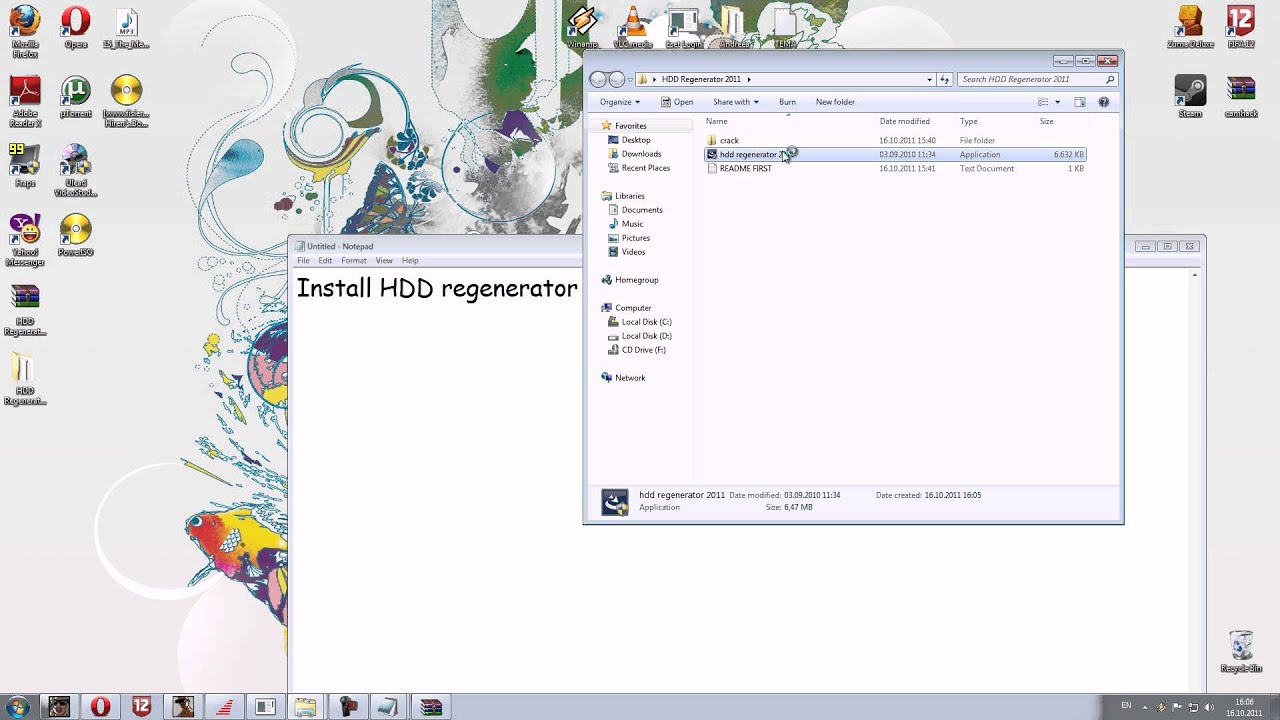Open Recent Places in navigation pane

pyautogui.click(x=646, y=168)
